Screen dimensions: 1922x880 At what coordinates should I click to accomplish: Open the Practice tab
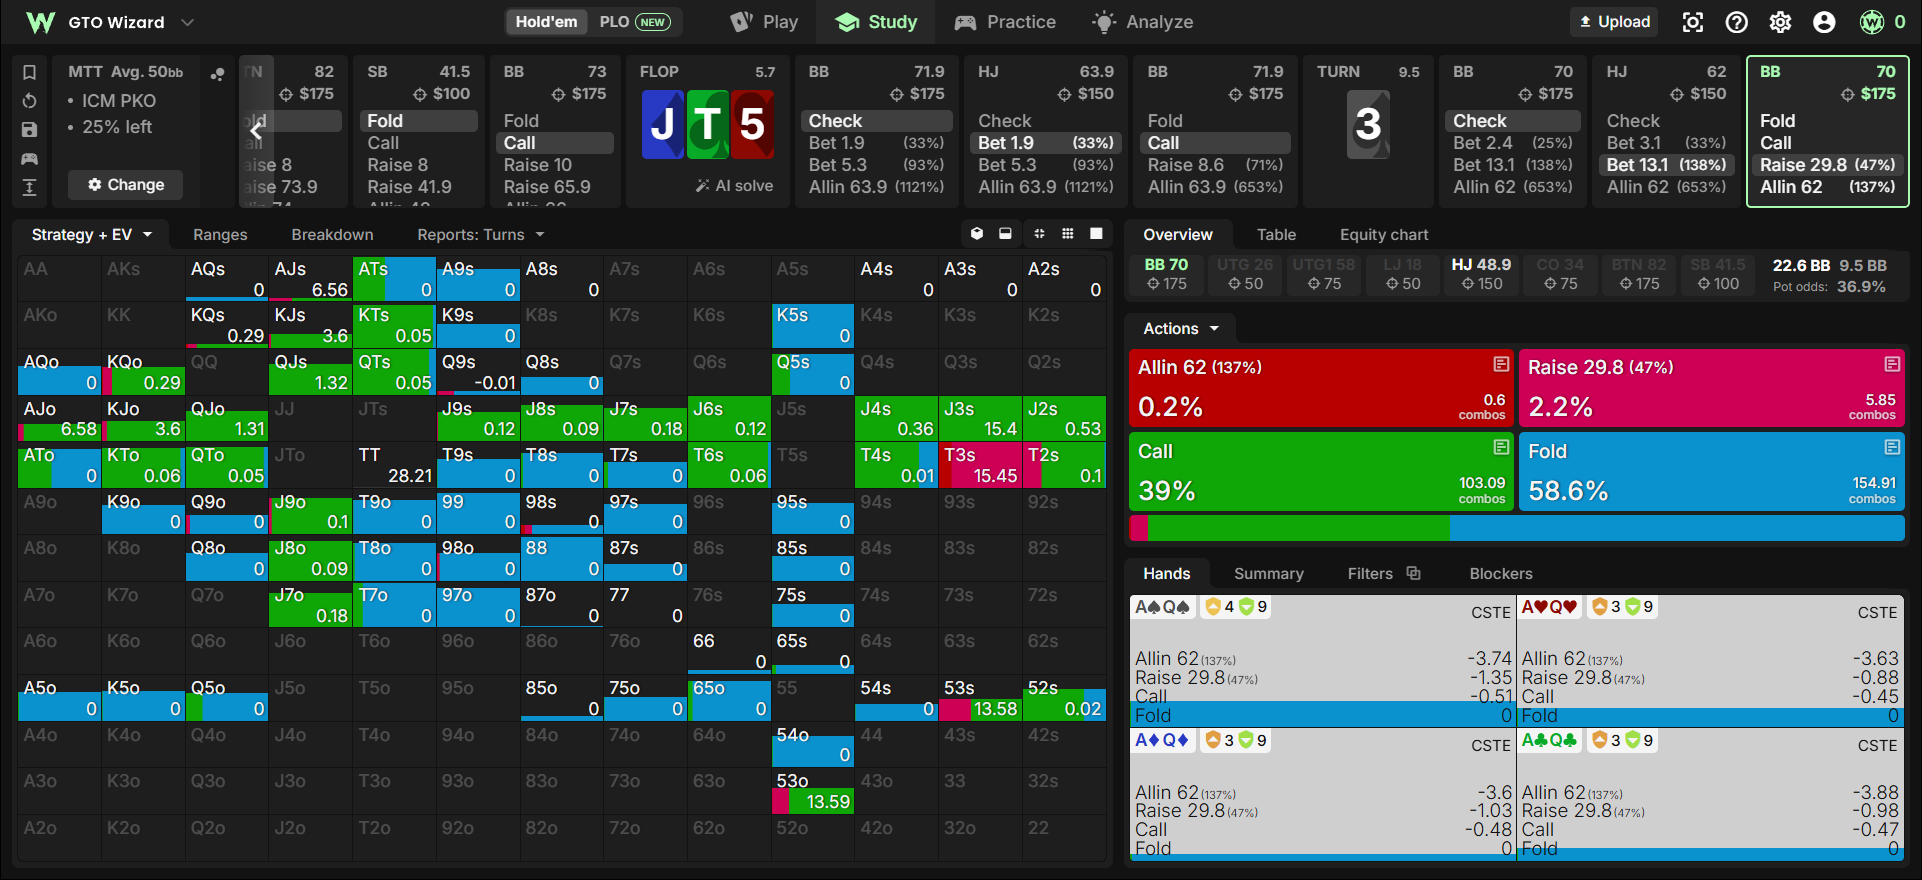pyautogui.click(x=1005, y=22)
